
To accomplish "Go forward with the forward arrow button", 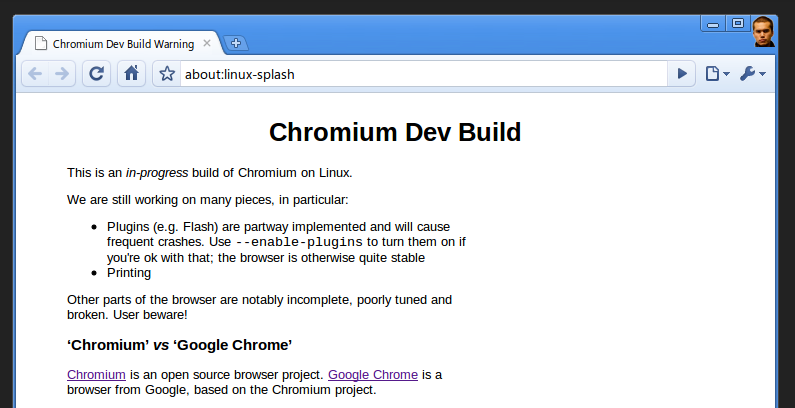I will [62, 74].
